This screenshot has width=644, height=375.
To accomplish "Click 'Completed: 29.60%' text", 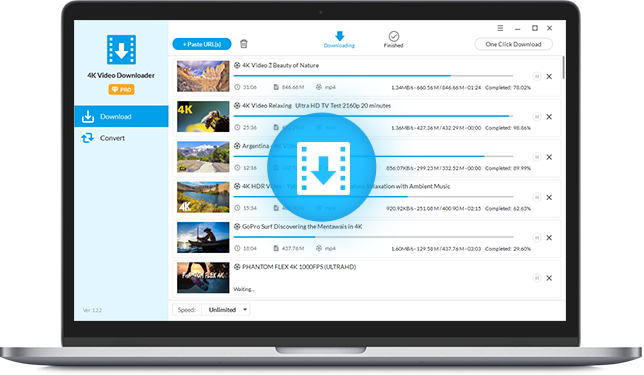I will point(508,248).
